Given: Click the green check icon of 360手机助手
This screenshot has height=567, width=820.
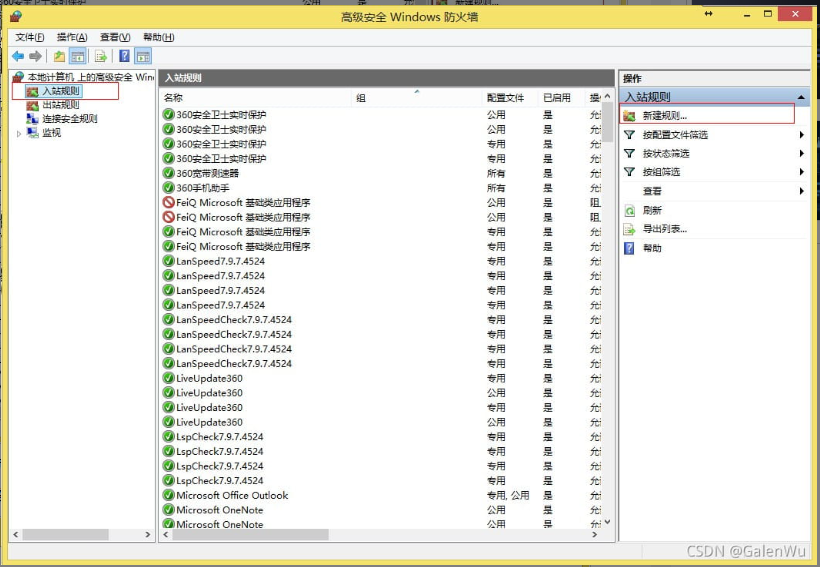Looking at the screenshot, I should [168, 187].
